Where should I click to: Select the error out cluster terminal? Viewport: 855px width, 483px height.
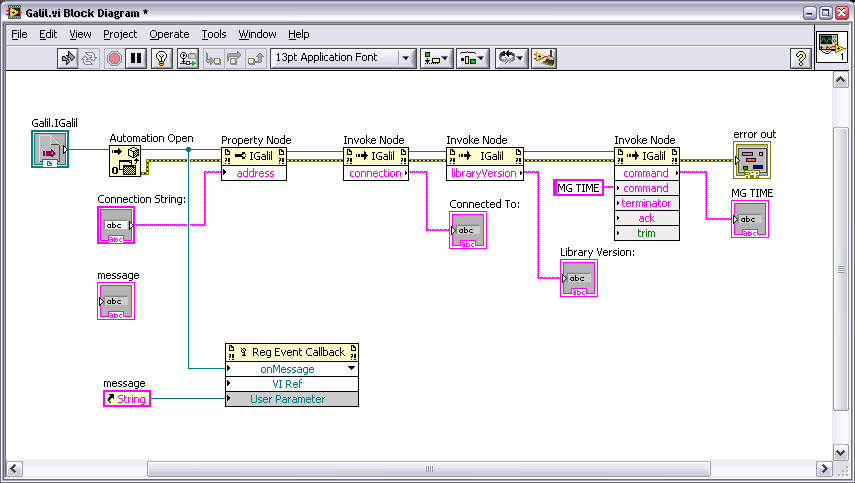point(752,160)
